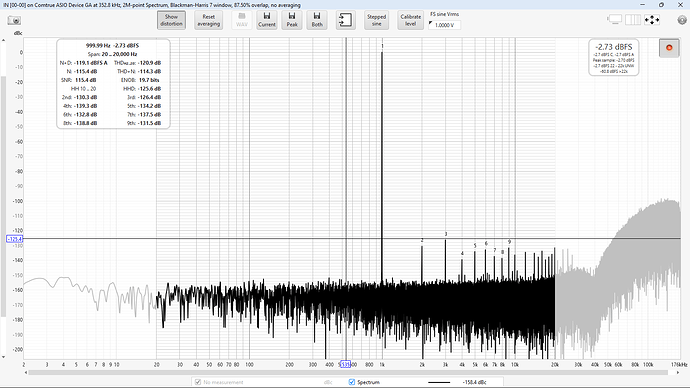690x388 pixels.
Task: Click the -2.73 dBFS level readout
Action: pyautogui.click(x=613, y=47)
